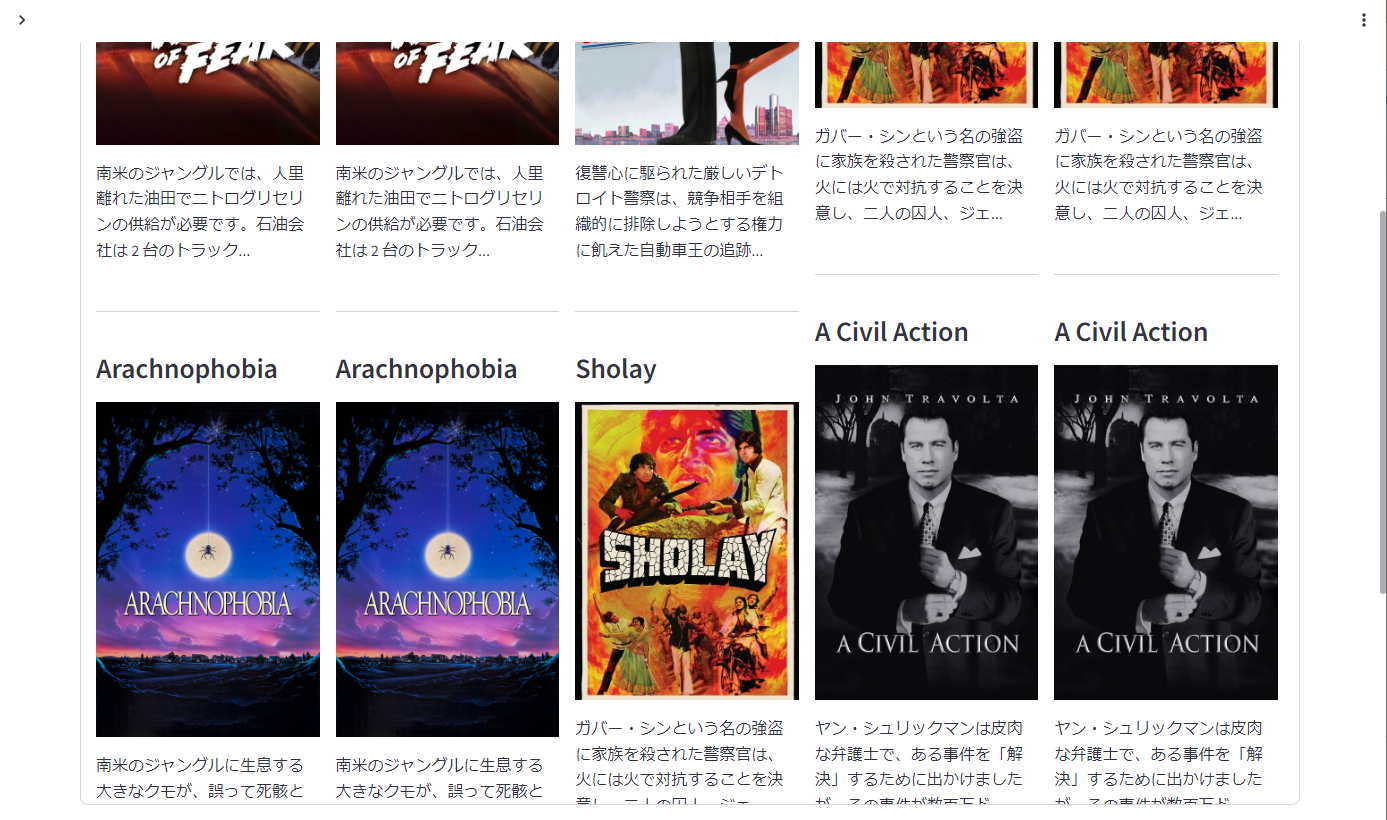Screen dimensions: 1387x820
Task: Select the poster showing high heels and skyline
Action: tap(687, 93)
